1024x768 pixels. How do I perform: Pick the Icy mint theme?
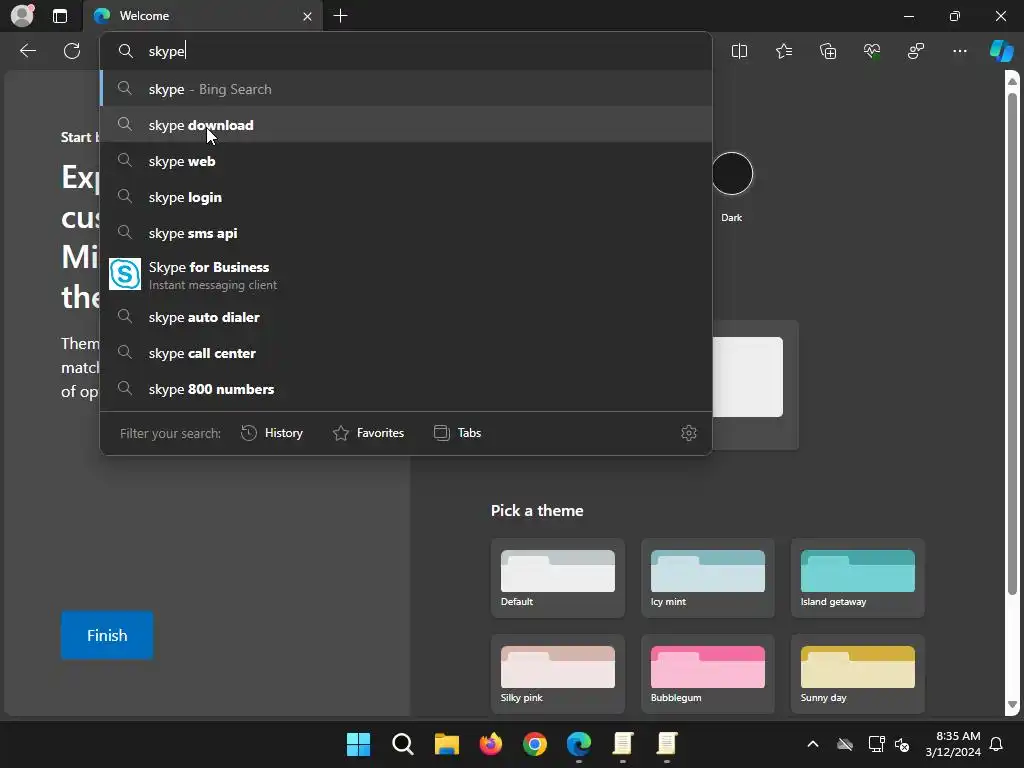[708, 578]
